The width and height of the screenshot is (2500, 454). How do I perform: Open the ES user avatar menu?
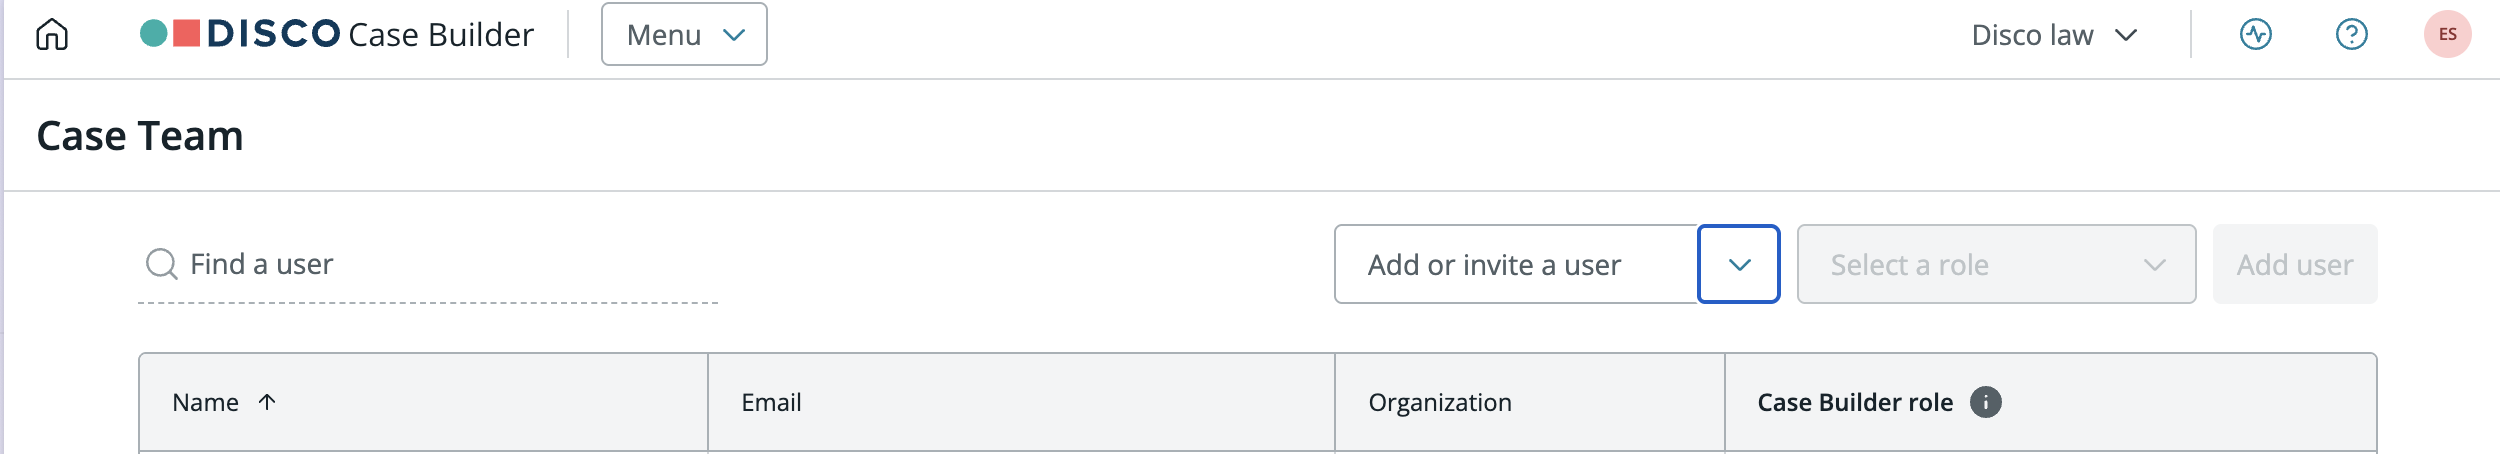[2447, 34]
